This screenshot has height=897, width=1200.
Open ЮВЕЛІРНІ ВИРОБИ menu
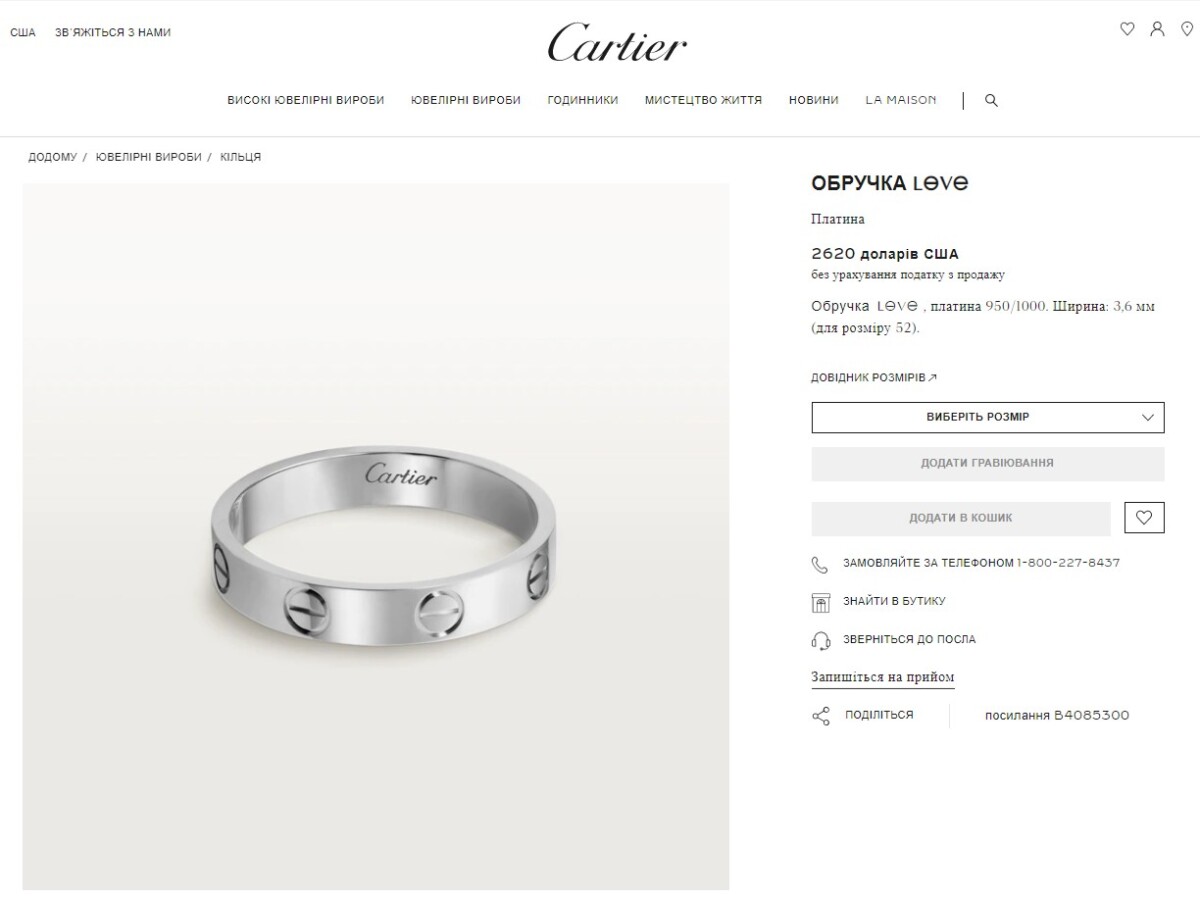tap(466, 100)
